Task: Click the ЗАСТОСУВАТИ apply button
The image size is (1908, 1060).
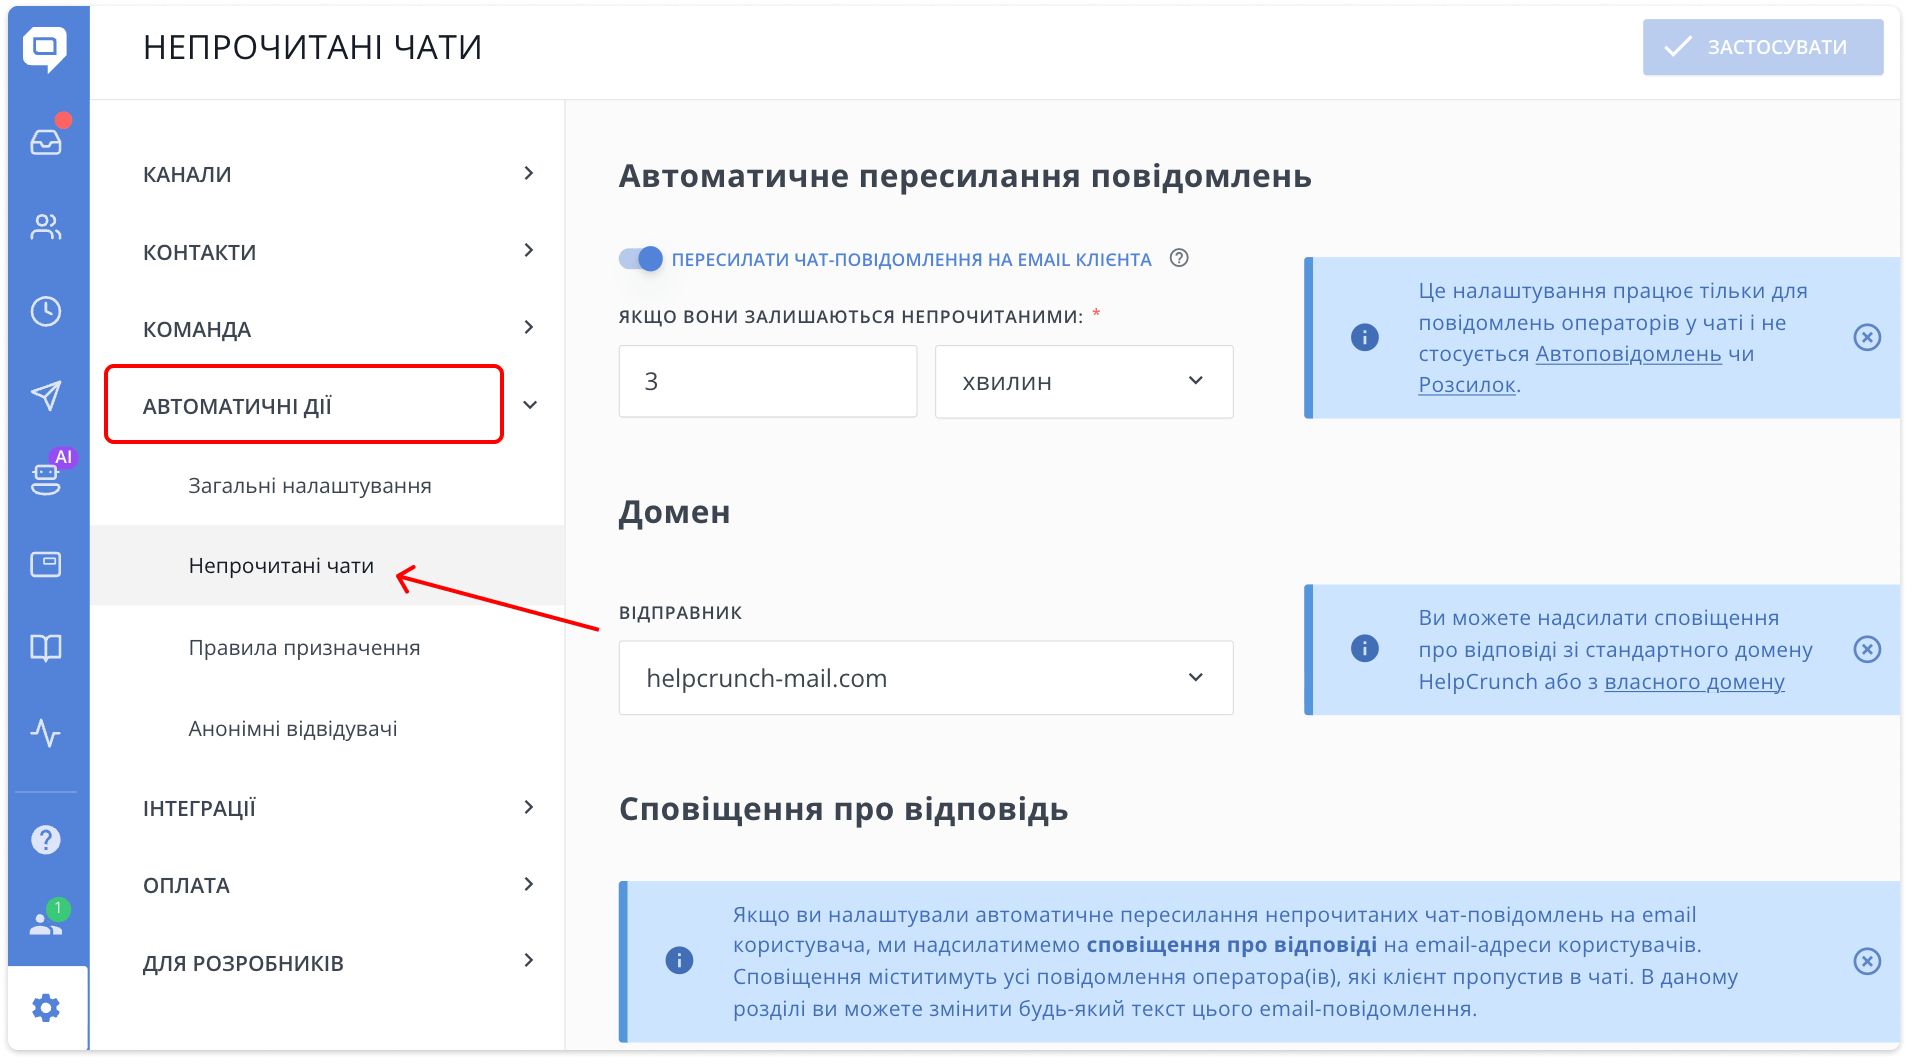Action: tap(1762, 46)
